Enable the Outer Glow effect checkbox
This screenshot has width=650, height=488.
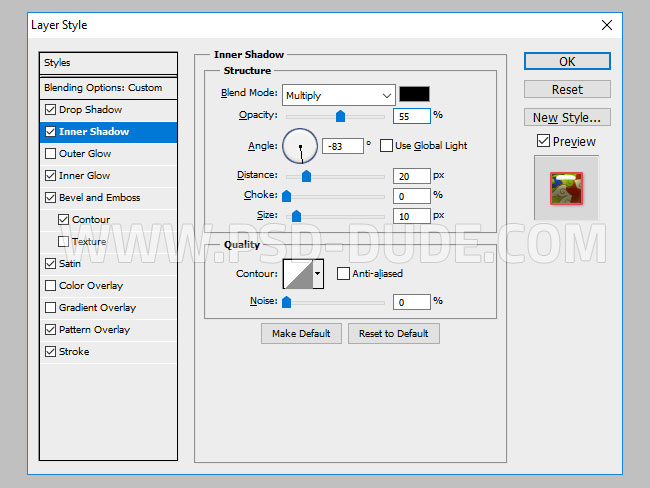pyautogui.click(x=51, y=154)
